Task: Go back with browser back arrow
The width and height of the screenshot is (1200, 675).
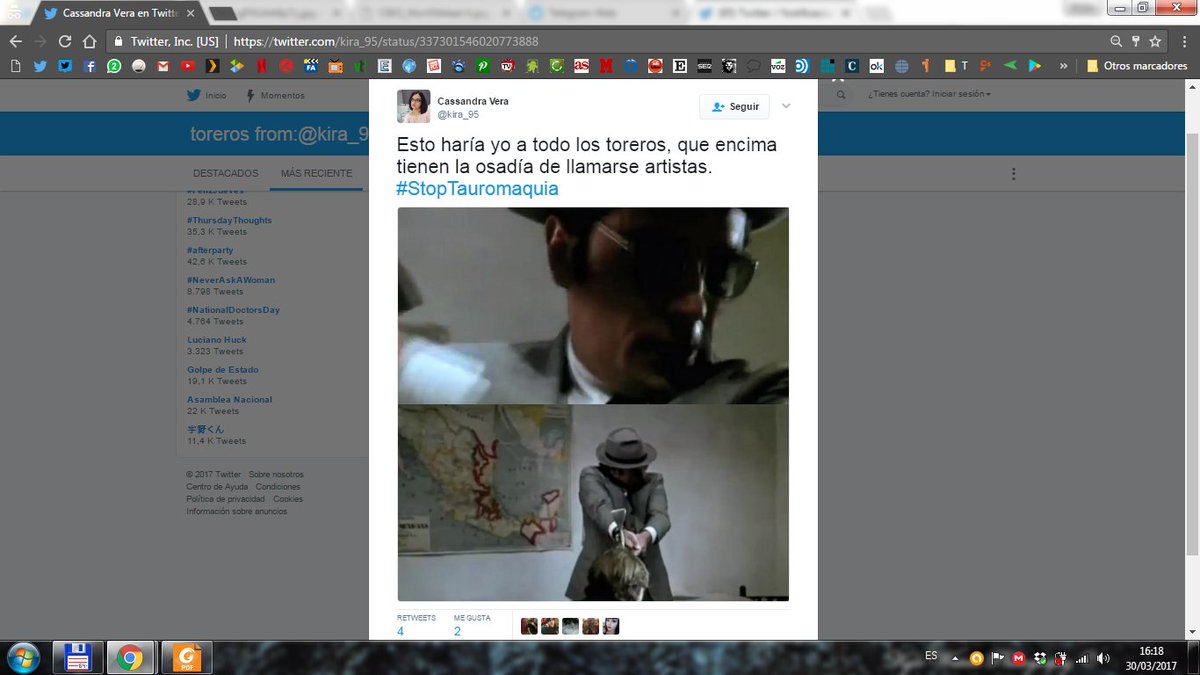Action: coord(15,42)
